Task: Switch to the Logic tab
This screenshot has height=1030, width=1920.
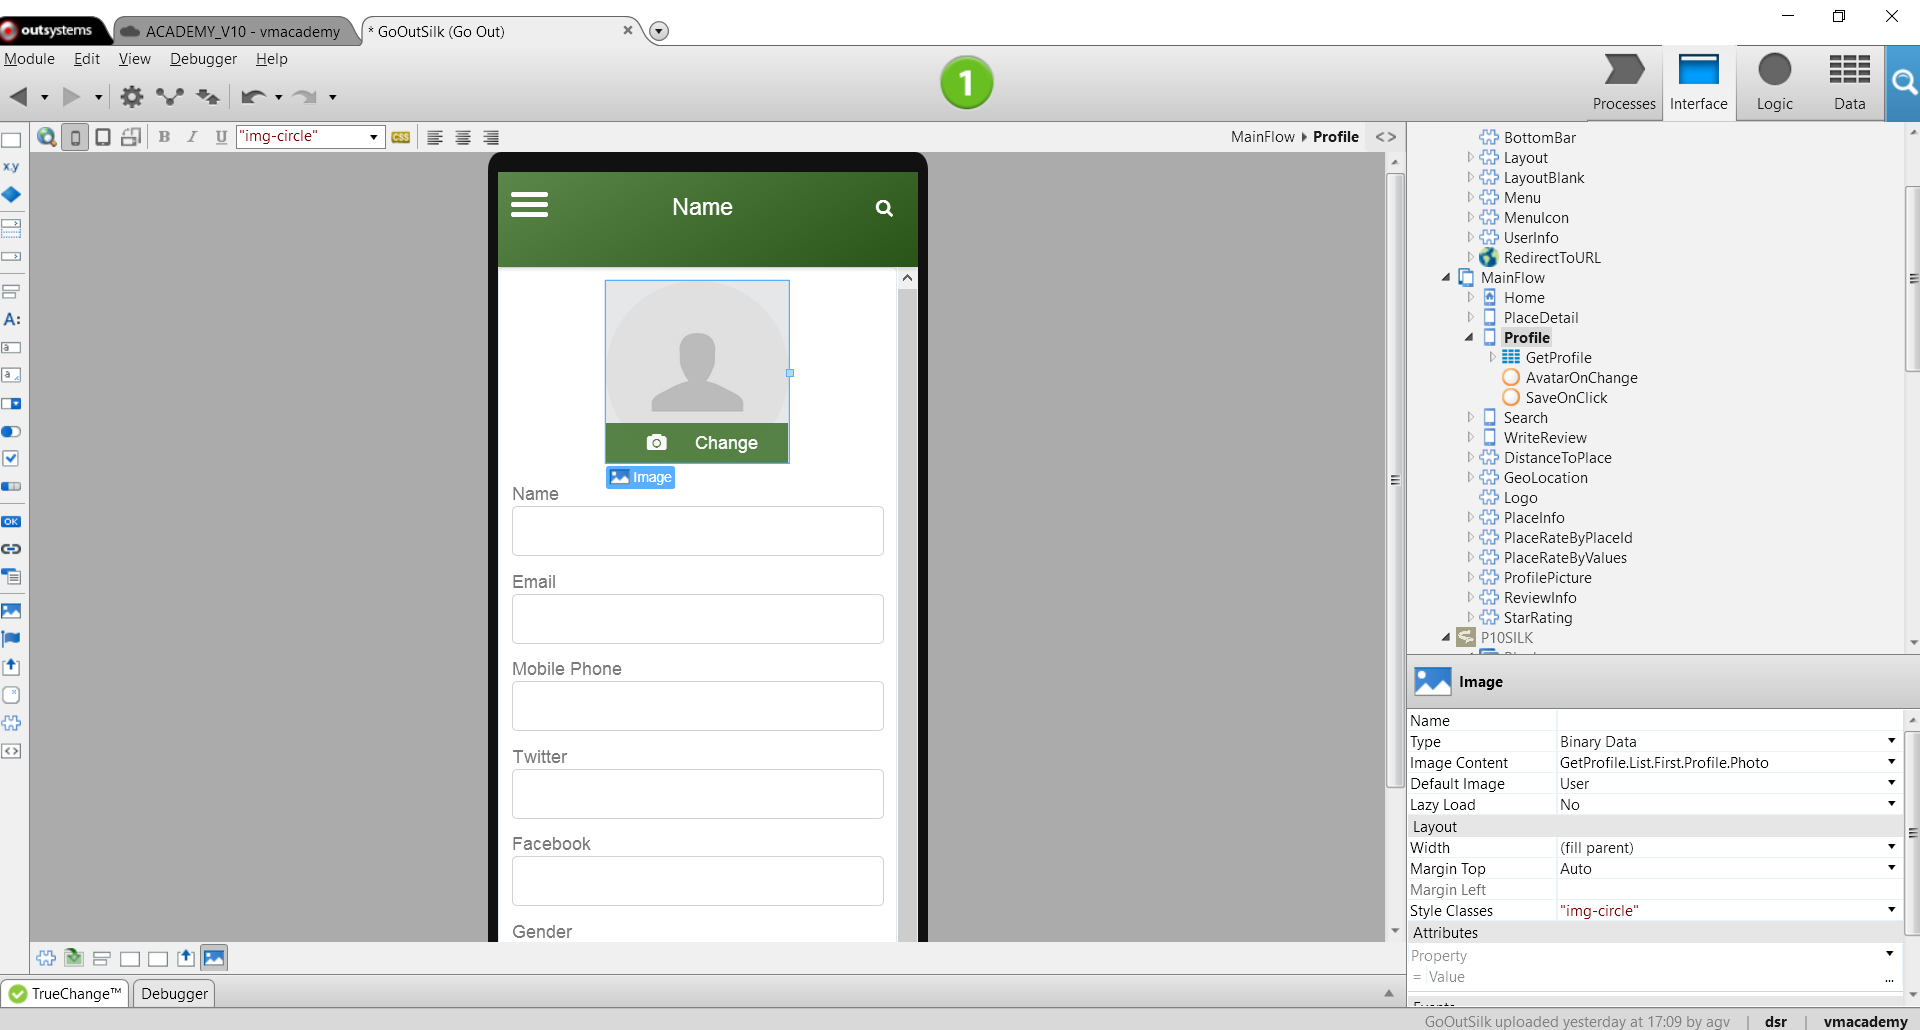Action: tap(1774, 83)
